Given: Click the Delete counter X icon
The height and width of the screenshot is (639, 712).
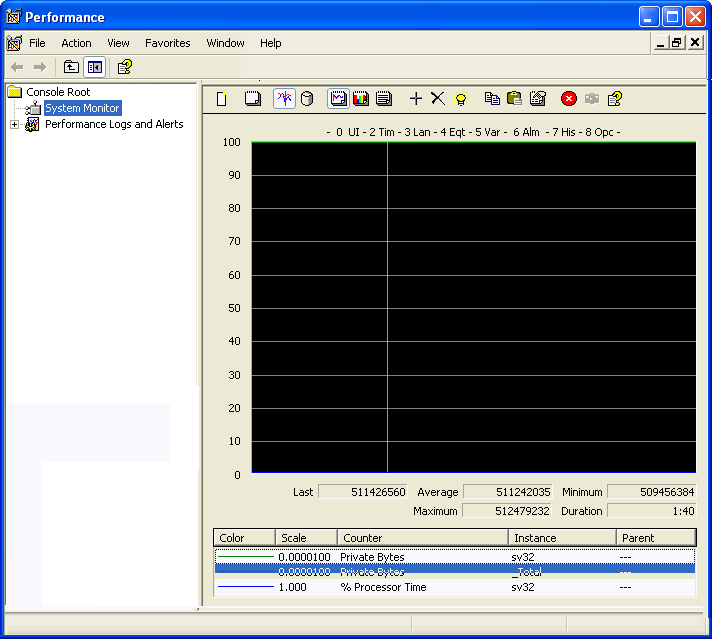Looking at the screenshot, I should pos(438,99).
